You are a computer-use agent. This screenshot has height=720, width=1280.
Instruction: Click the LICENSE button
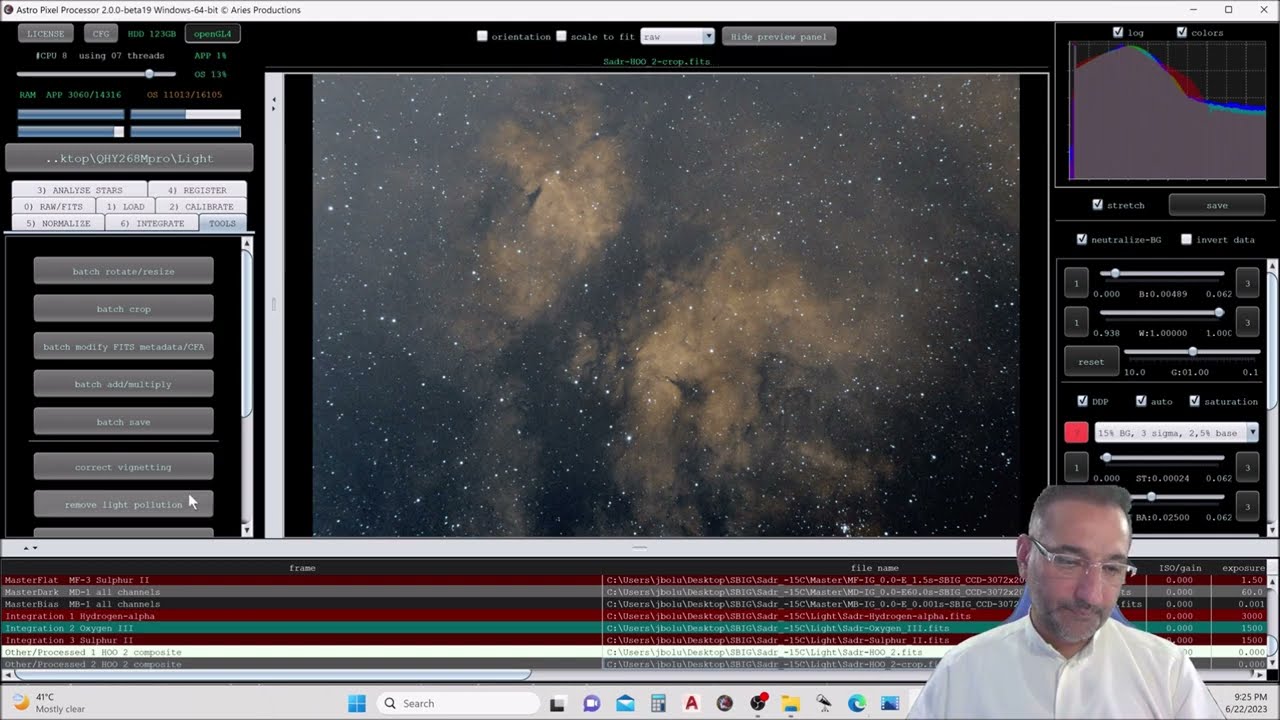(45, 33)
